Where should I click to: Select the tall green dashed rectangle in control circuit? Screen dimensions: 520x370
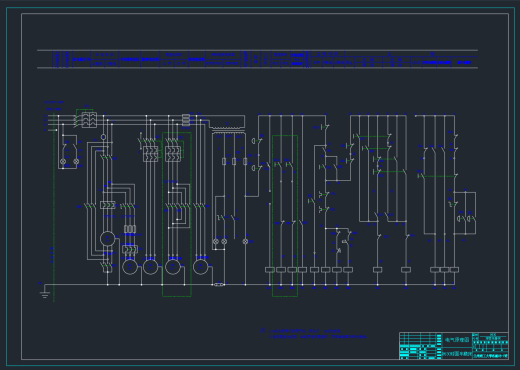tap(285, 216)
